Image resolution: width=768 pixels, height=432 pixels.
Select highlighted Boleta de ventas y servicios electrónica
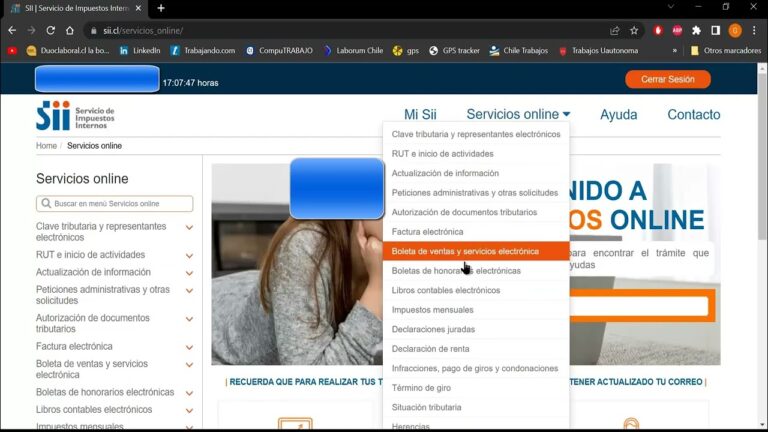[476, 251]
